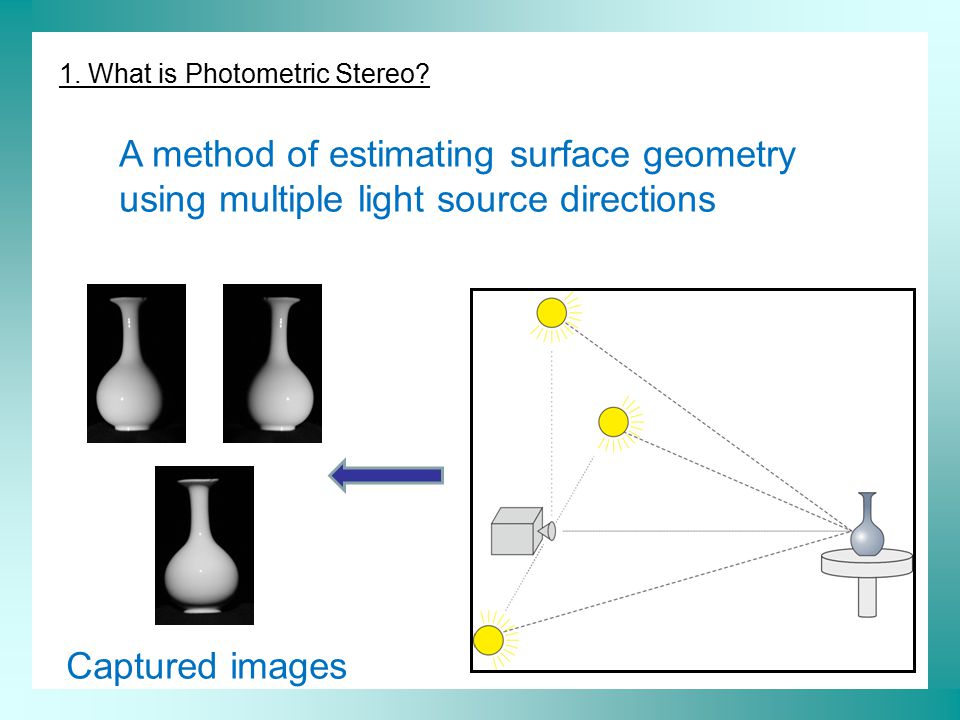960x720 pixels.
Task: Select the top-left captured vase image
Action: pos(137,363)
